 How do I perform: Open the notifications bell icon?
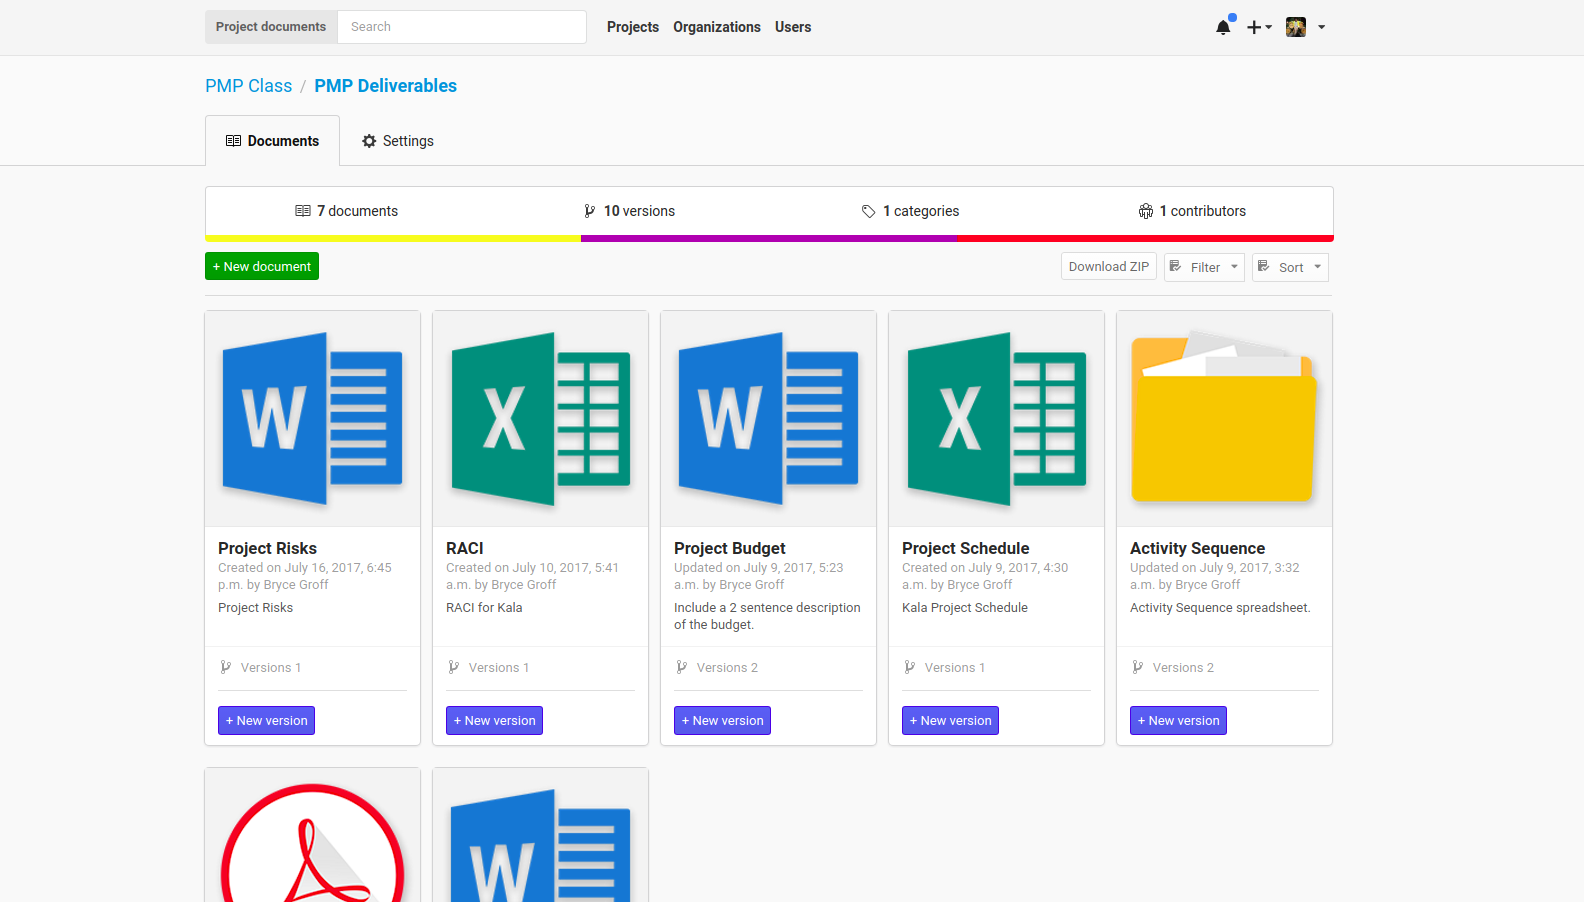pos(1223,27)
